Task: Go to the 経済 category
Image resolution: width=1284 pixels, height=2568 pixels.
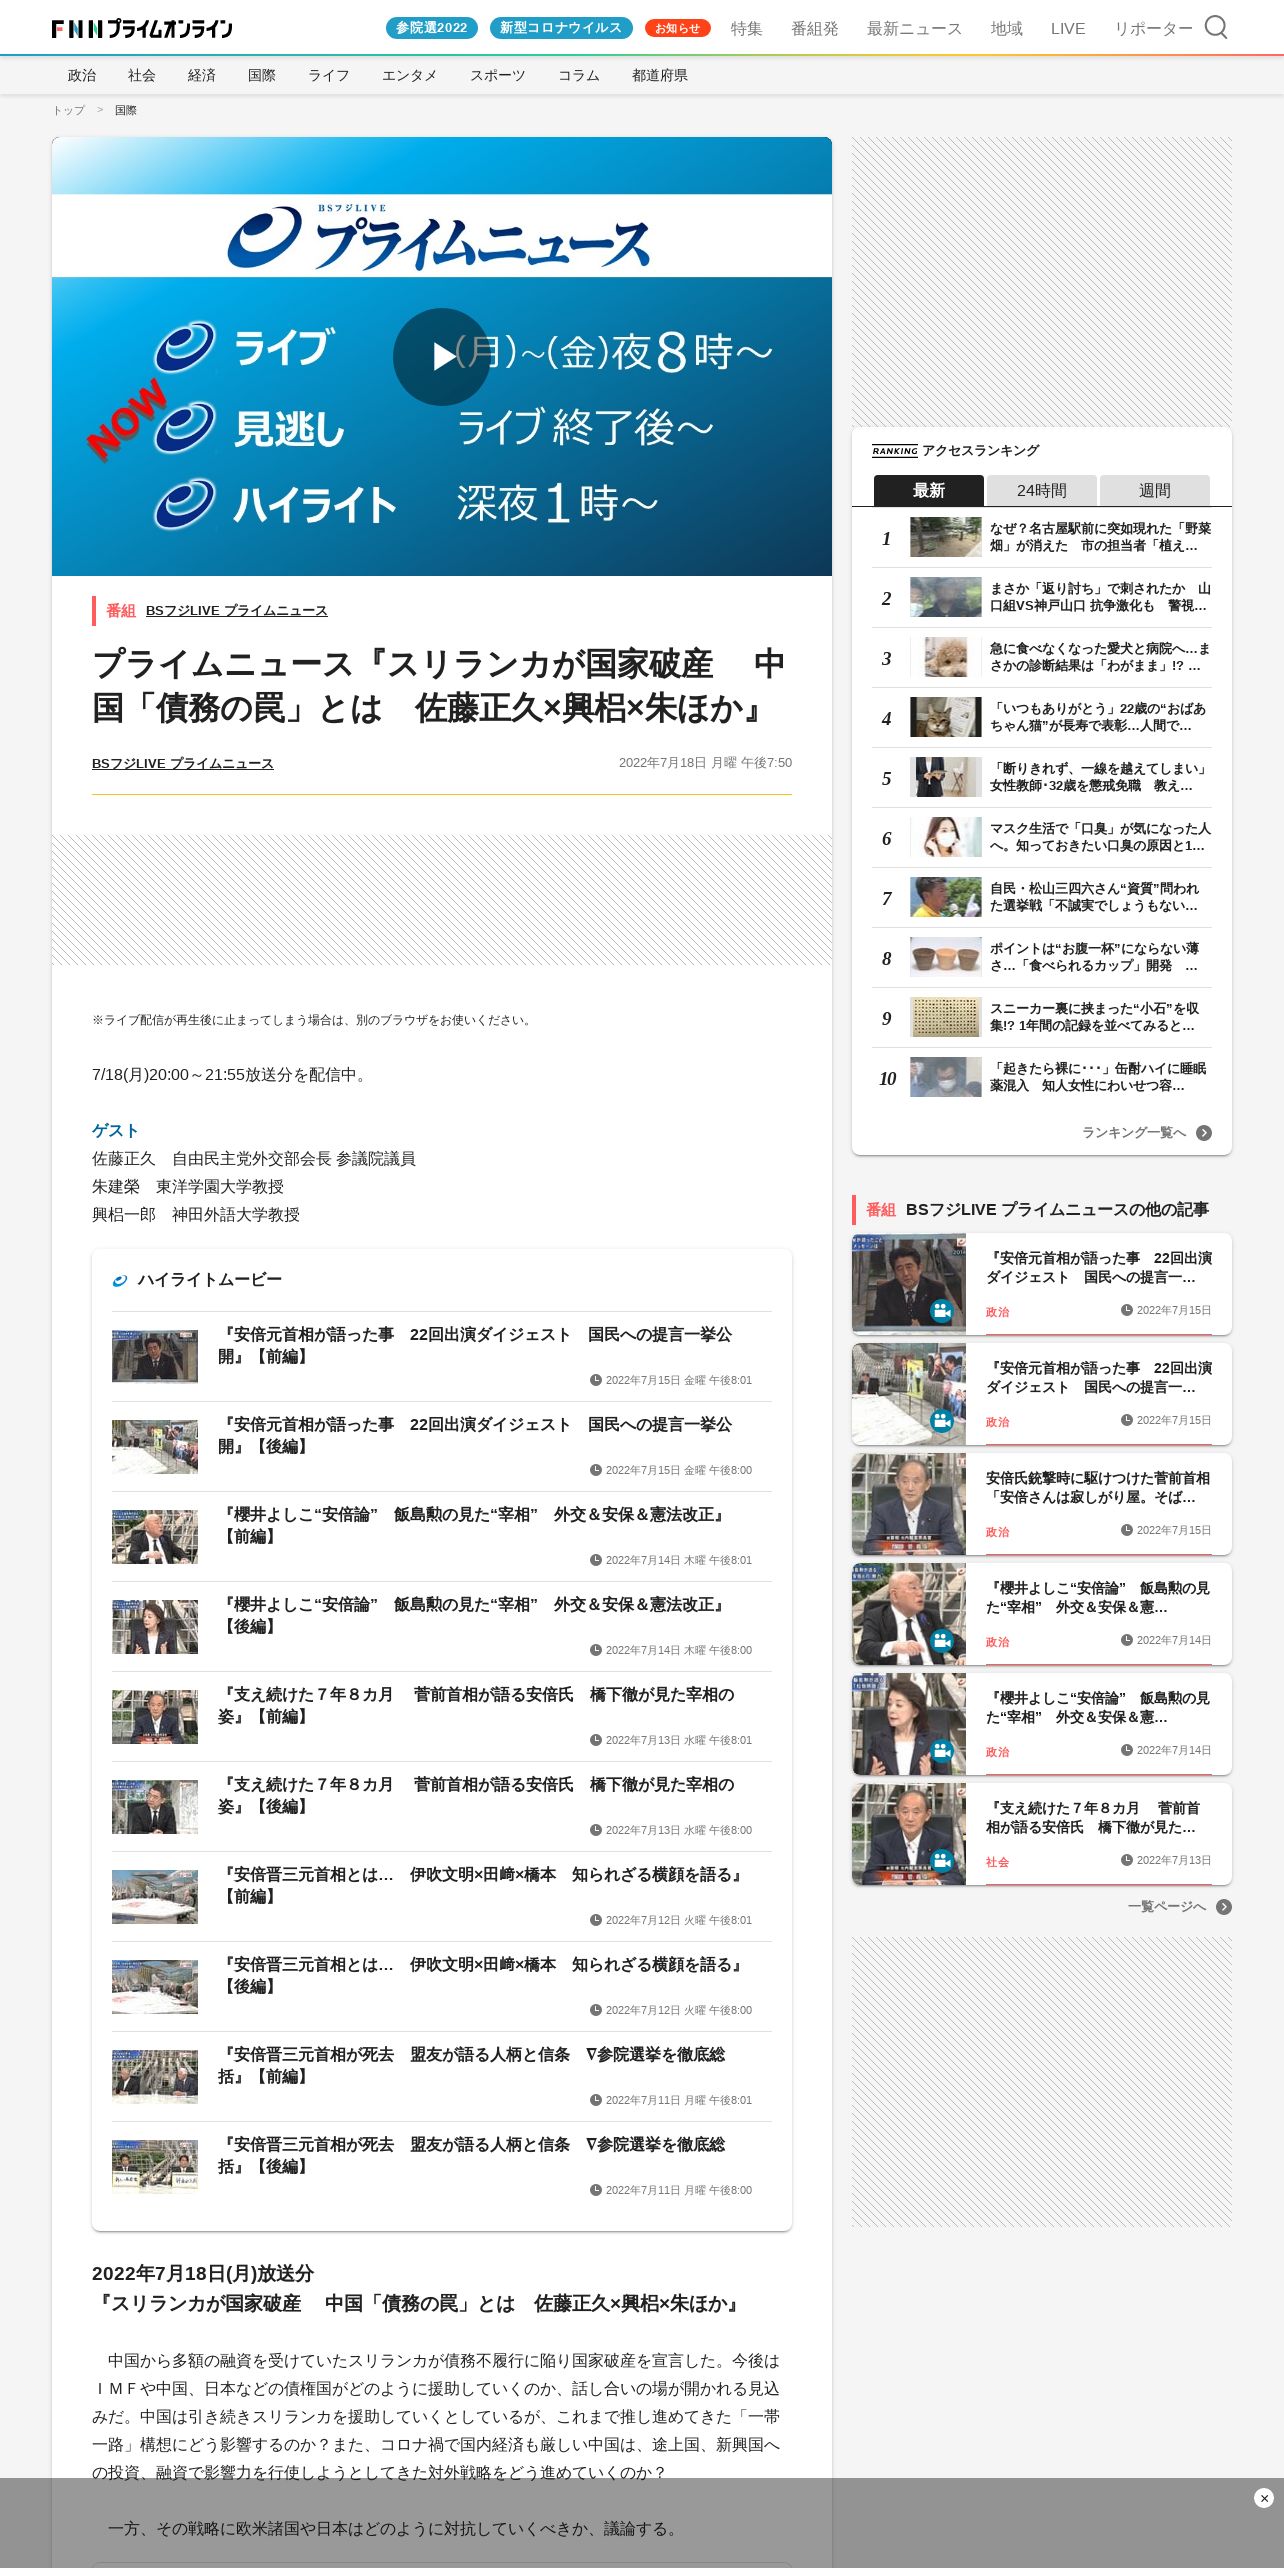Action: (x=202, y=75)
